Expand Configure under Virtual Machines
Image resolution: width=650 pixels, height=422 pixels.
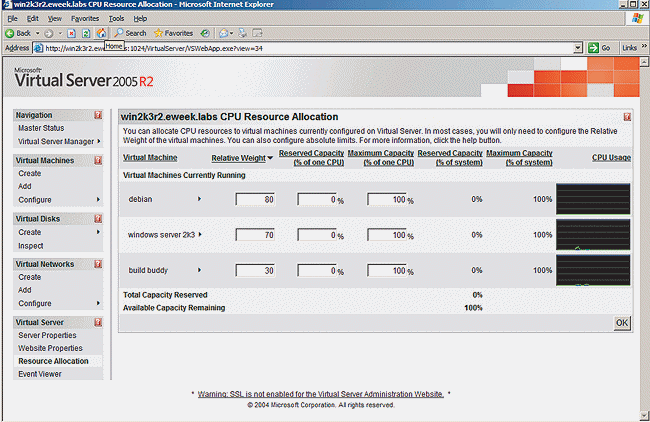[x=98, y=200]
